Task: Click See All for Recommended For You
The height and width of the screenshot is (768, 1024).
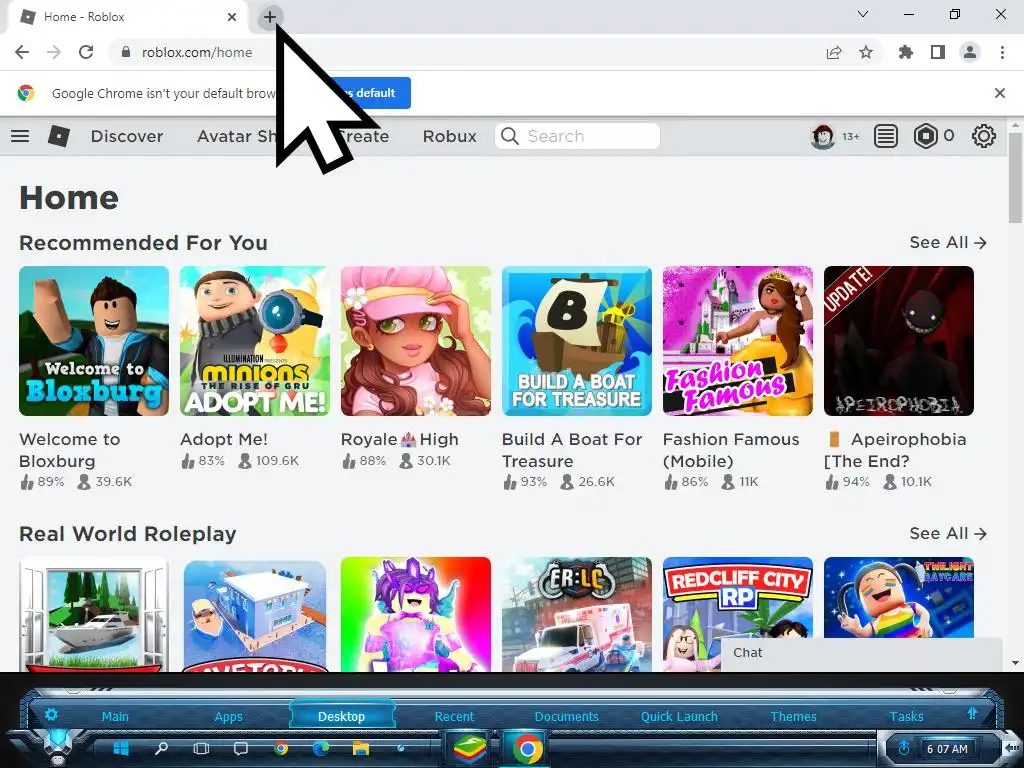Action: pos(948,242)
